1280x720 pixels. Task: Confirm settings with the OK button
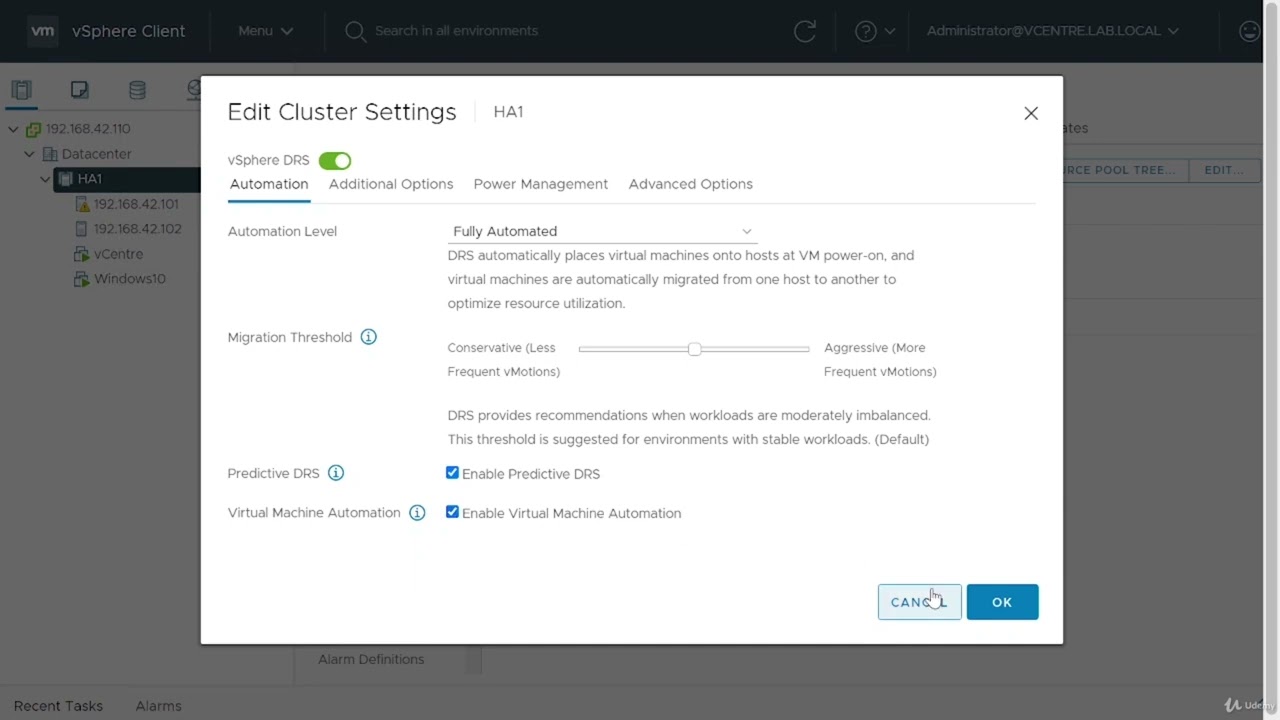click(x=1002, y=602)
